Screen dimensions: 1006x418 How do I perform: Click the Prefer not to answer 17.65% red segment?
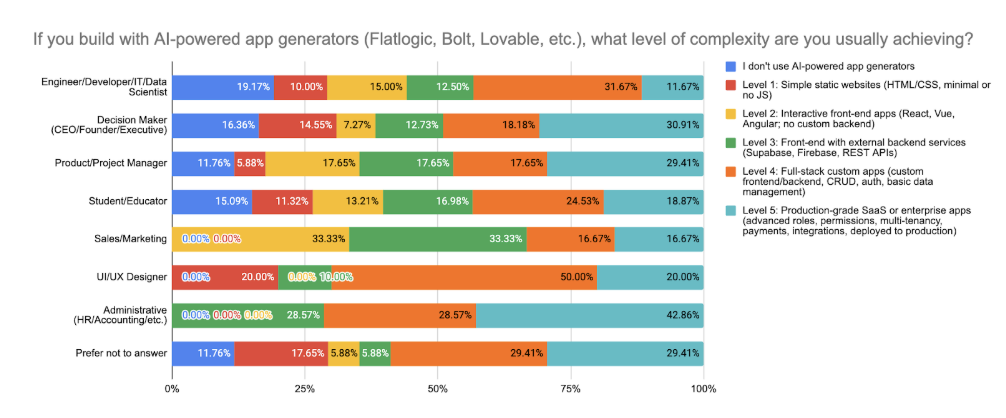point(281,353)
